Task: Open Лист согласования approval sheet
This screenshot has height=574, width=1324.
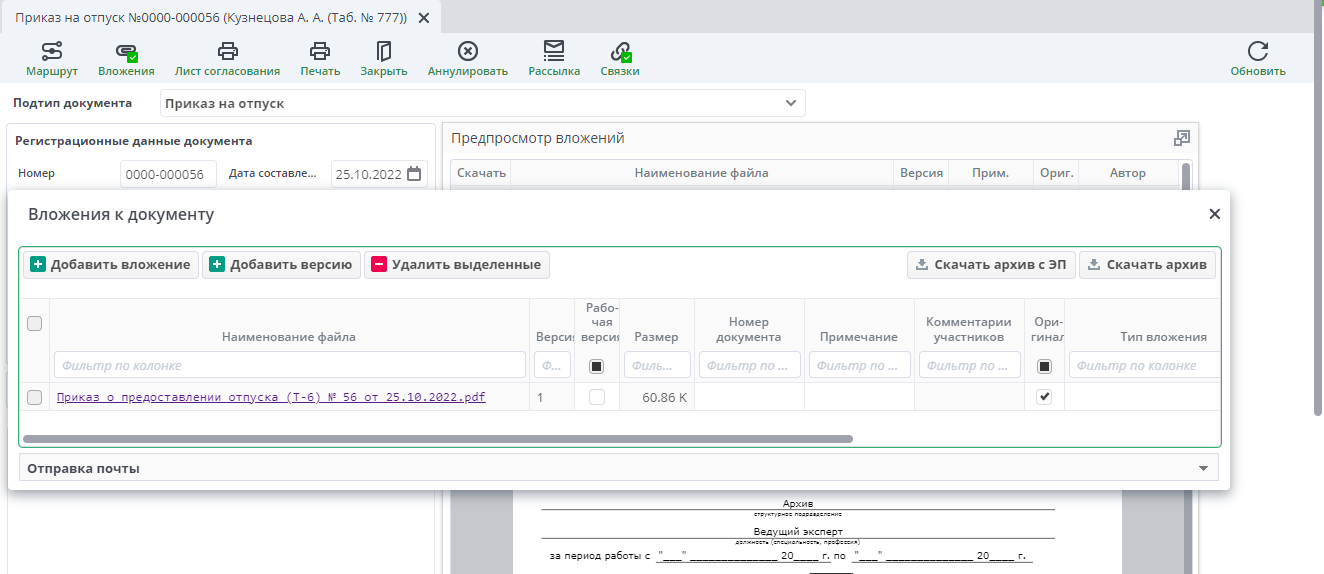Action: coord(227,52)
